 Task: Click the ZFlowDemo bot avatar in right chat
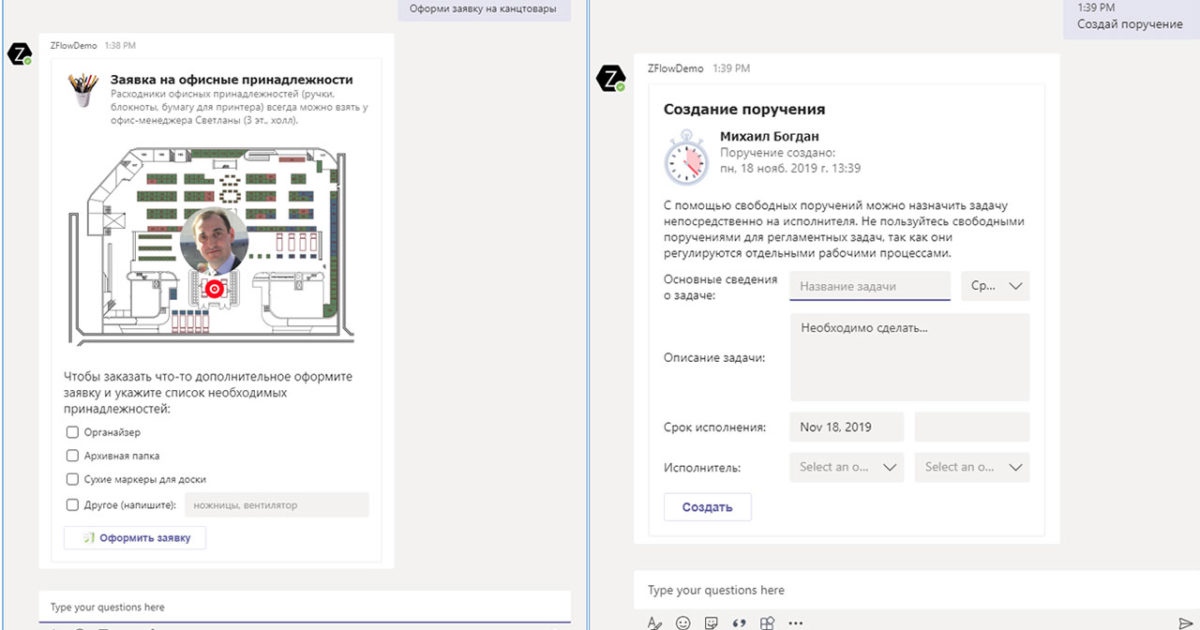(612, 80)
